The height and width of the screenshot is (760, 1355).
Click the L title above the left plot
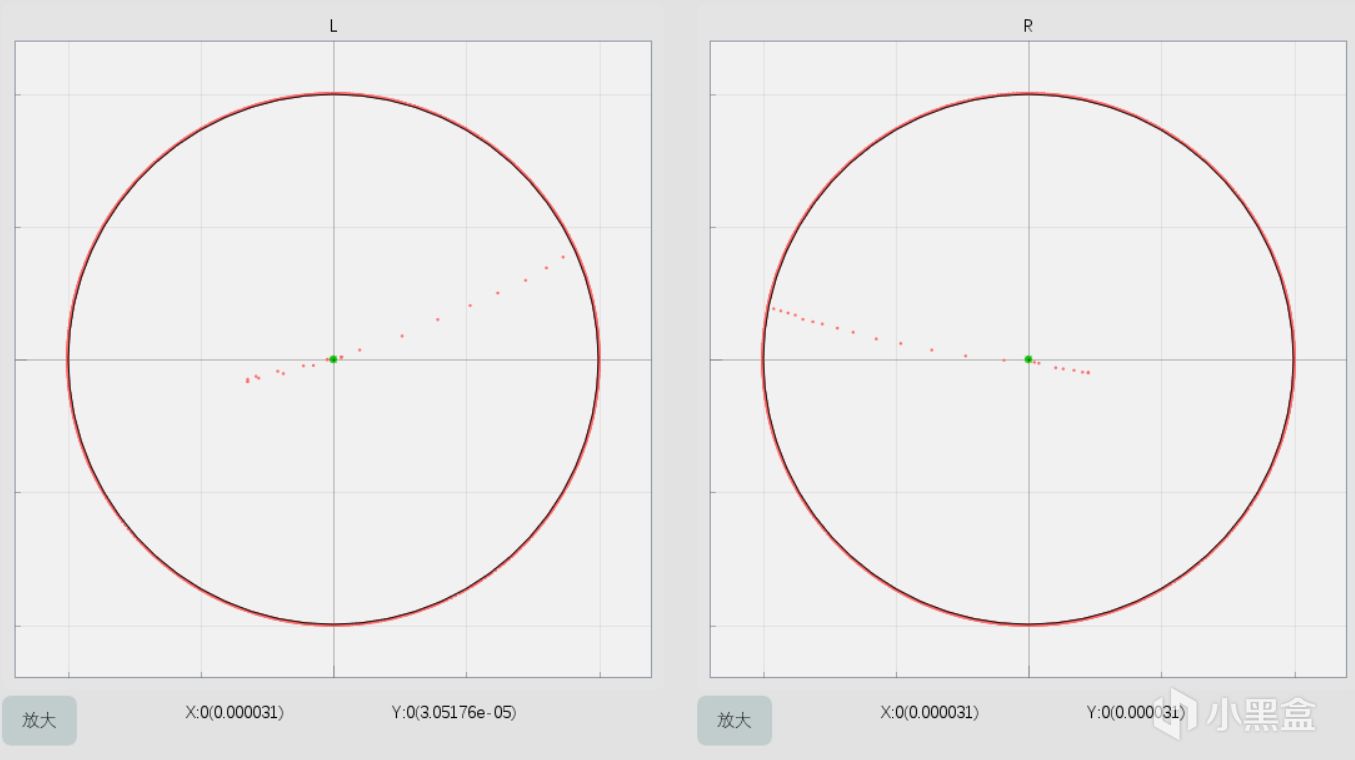coord(333,27)
